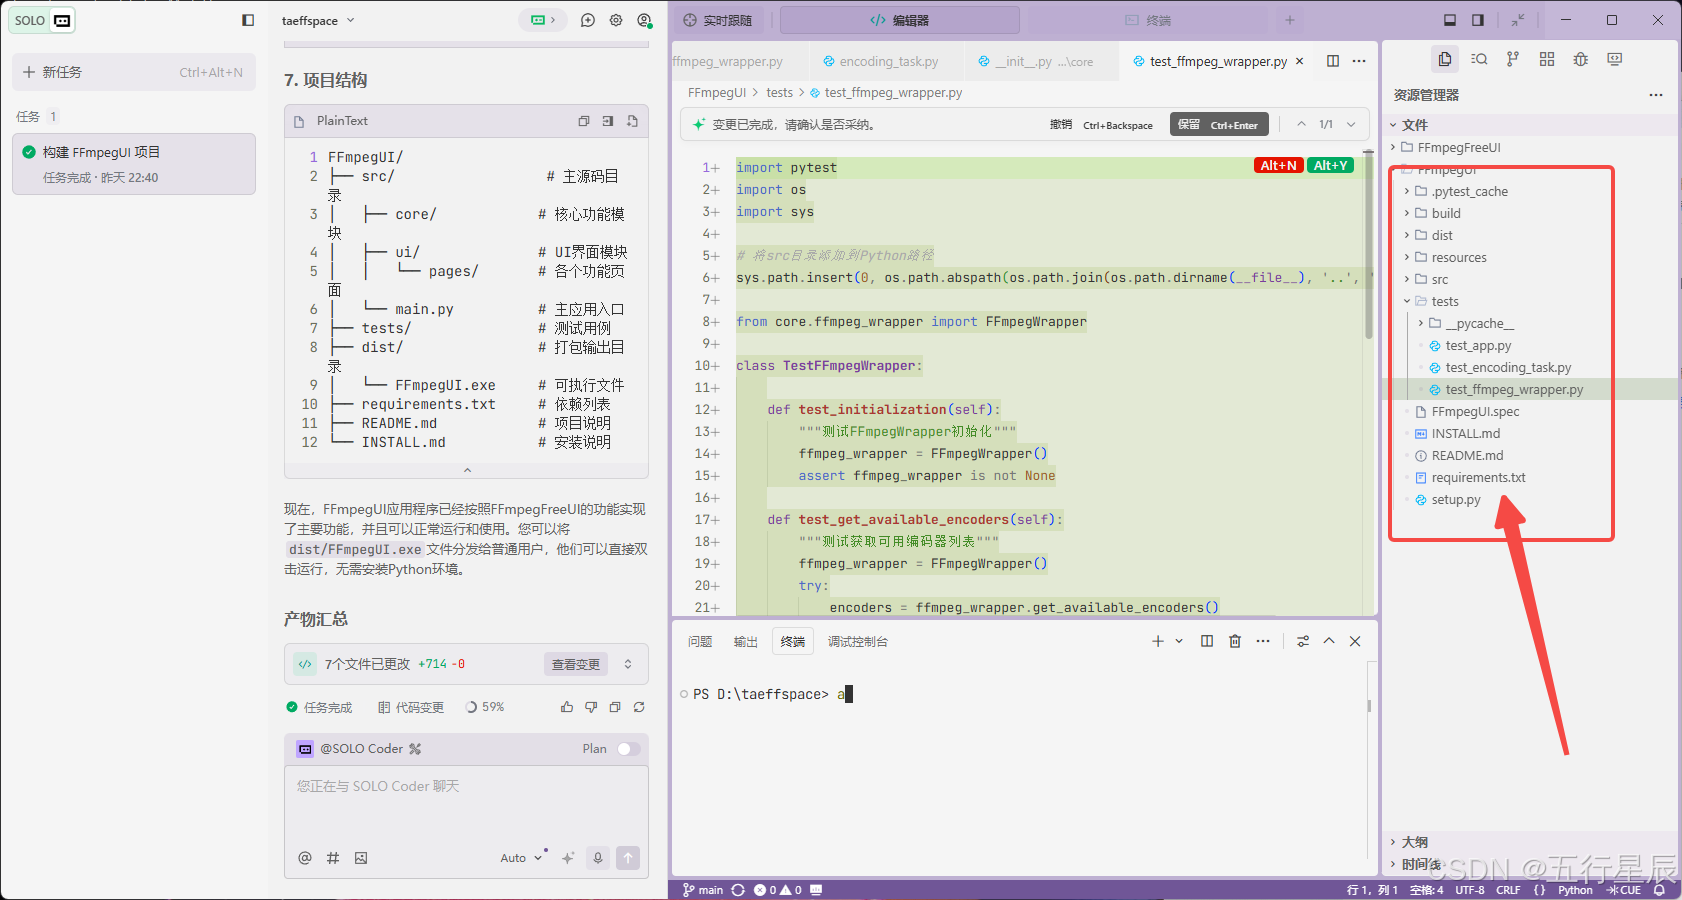Image resolution: width=1682 pixels, height=900 pixels.
Task: Copy the PlainText code block
Action: point(584,121)
